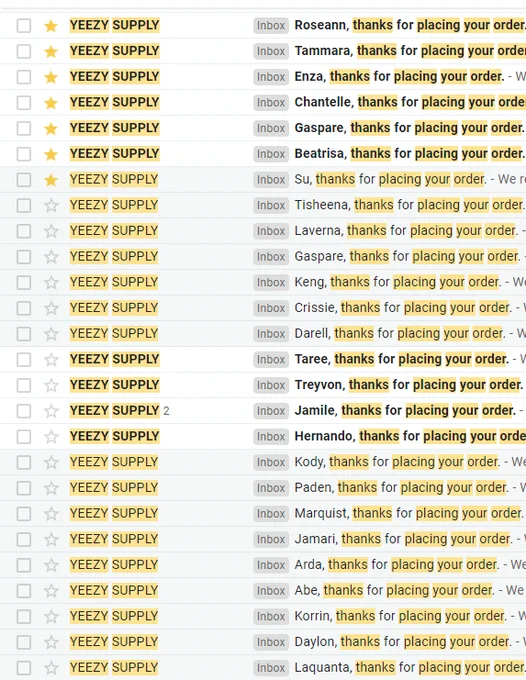Screen dimensions: 526x680
Task: Click YEEZY SUPPLY 2 sender in Jamile's row
Action: [x=119, y=410]
